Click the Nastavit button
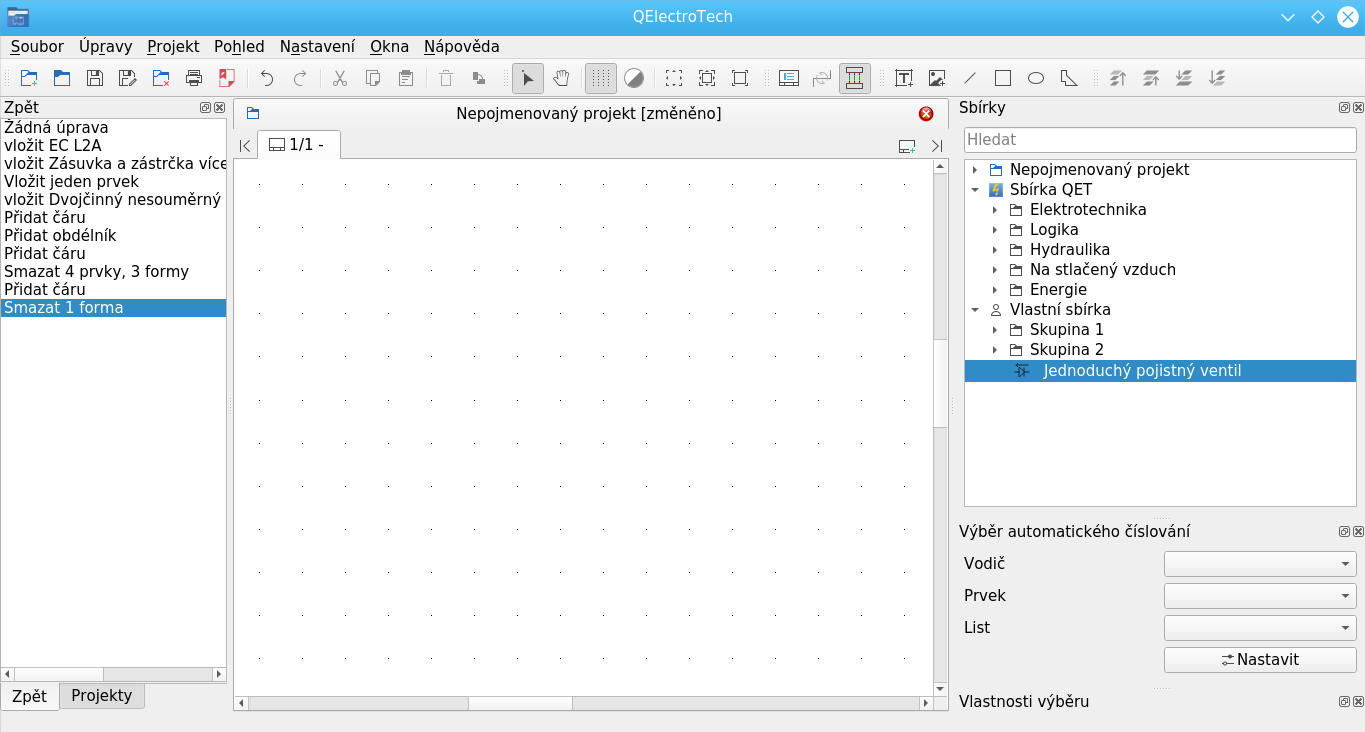The width and height of the screenshot is (1365, 732). pos(1259,660)
